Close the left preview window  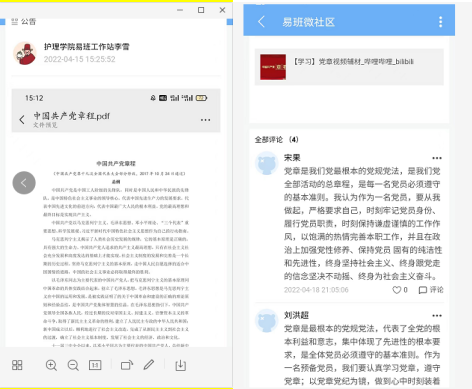(x=222, y=10)
